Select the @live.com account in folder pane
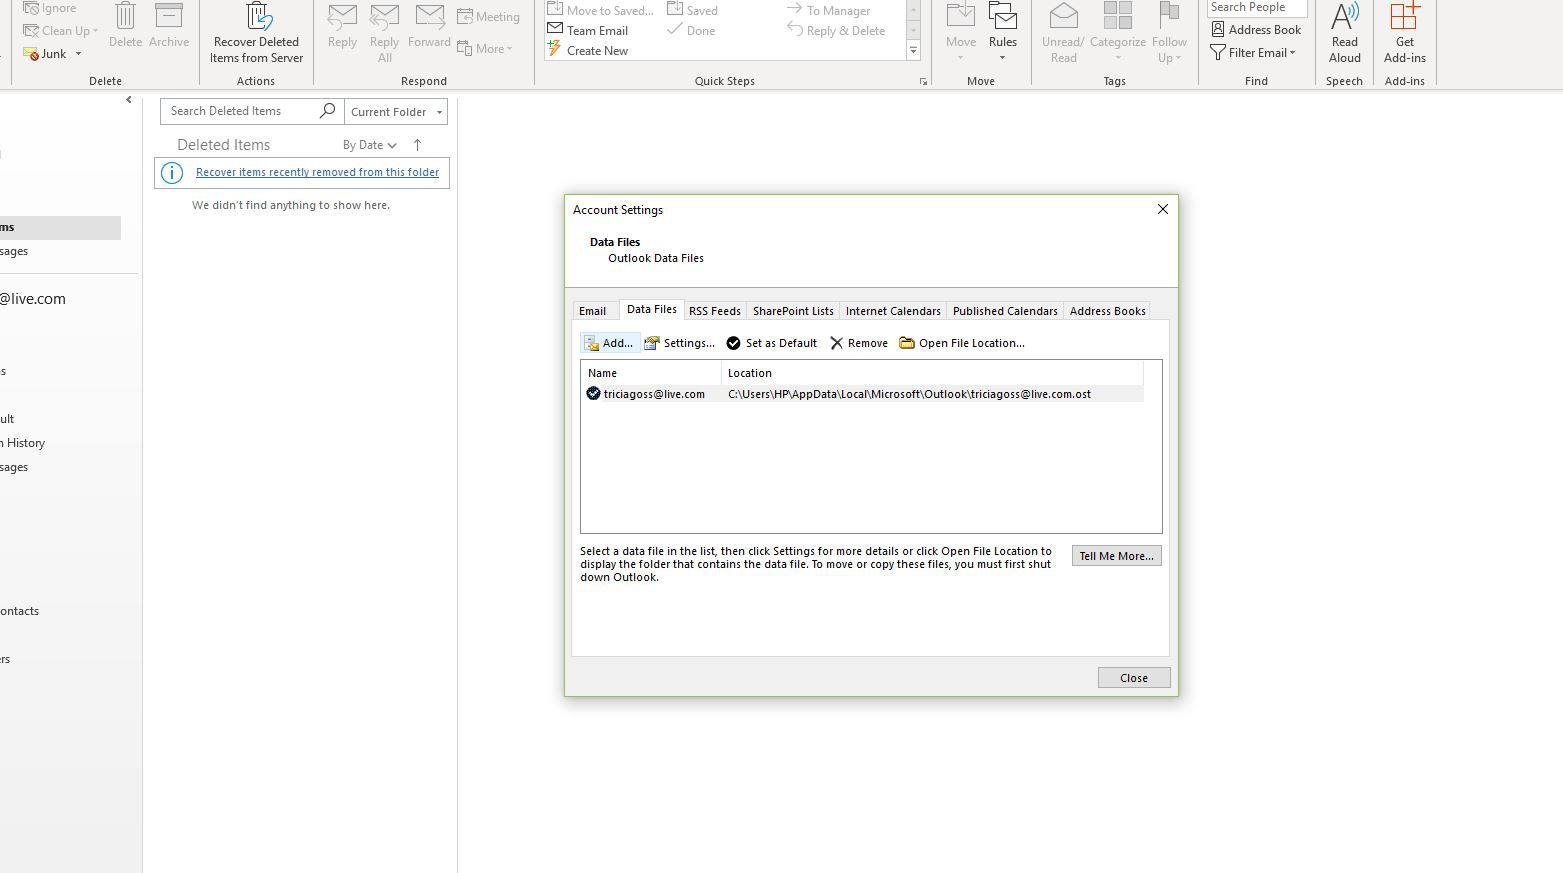The image size is (1563, 873). [x=32, y=299]
